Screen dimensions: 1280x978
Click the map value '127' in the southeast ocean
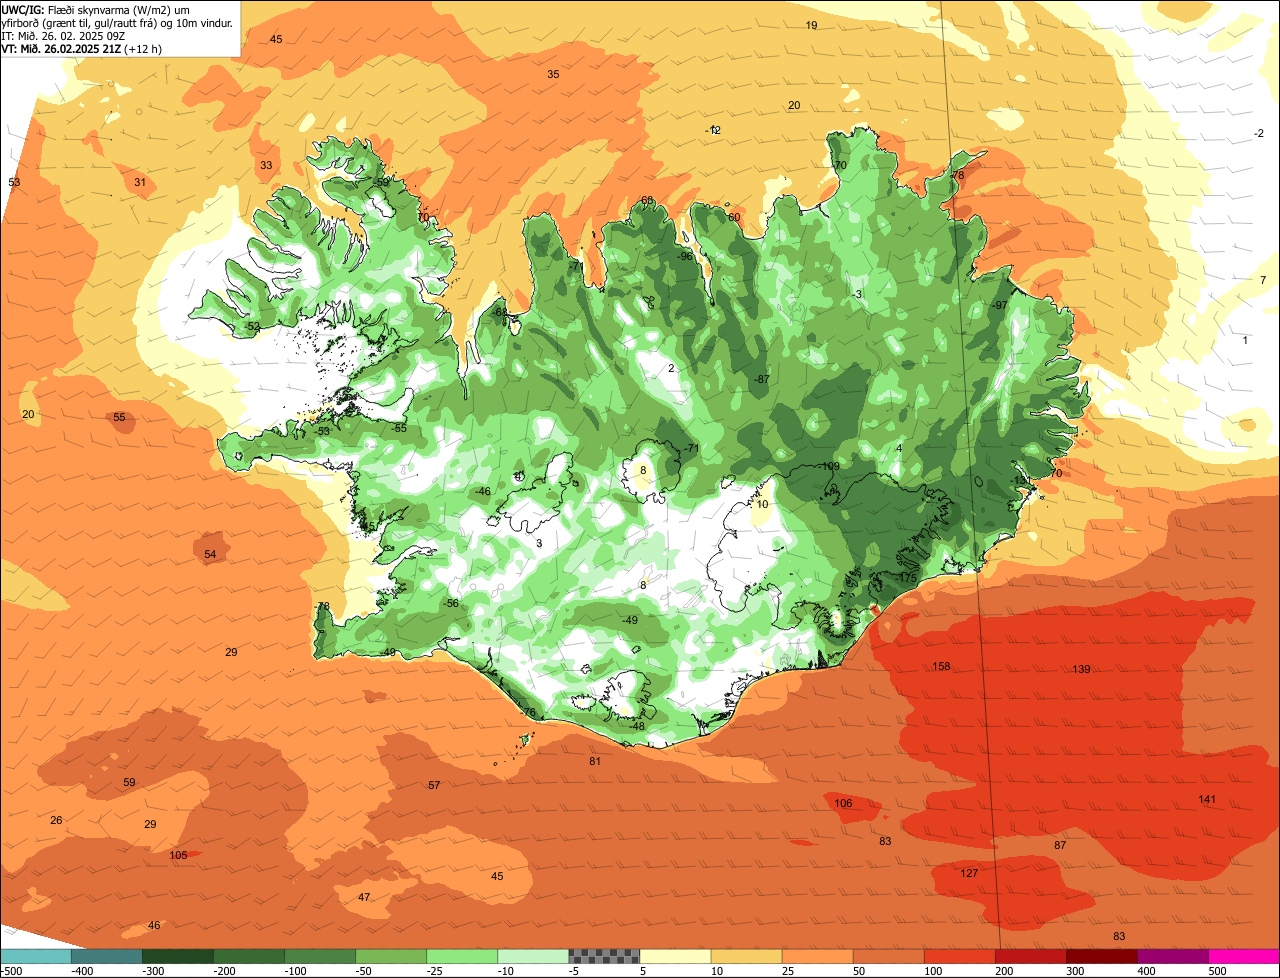969,874
